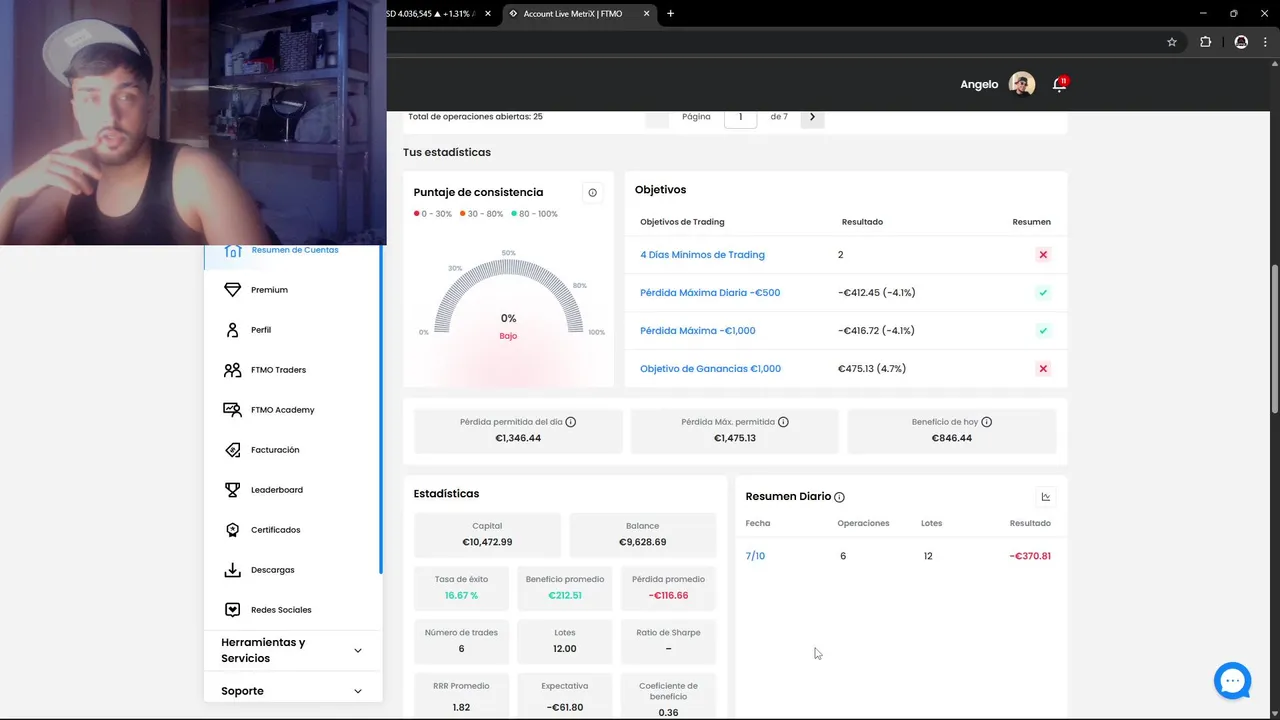Screen dimensions: 1280x720
Task: Click info icon for Pérdida permitida del día
Action: point(571,422)
